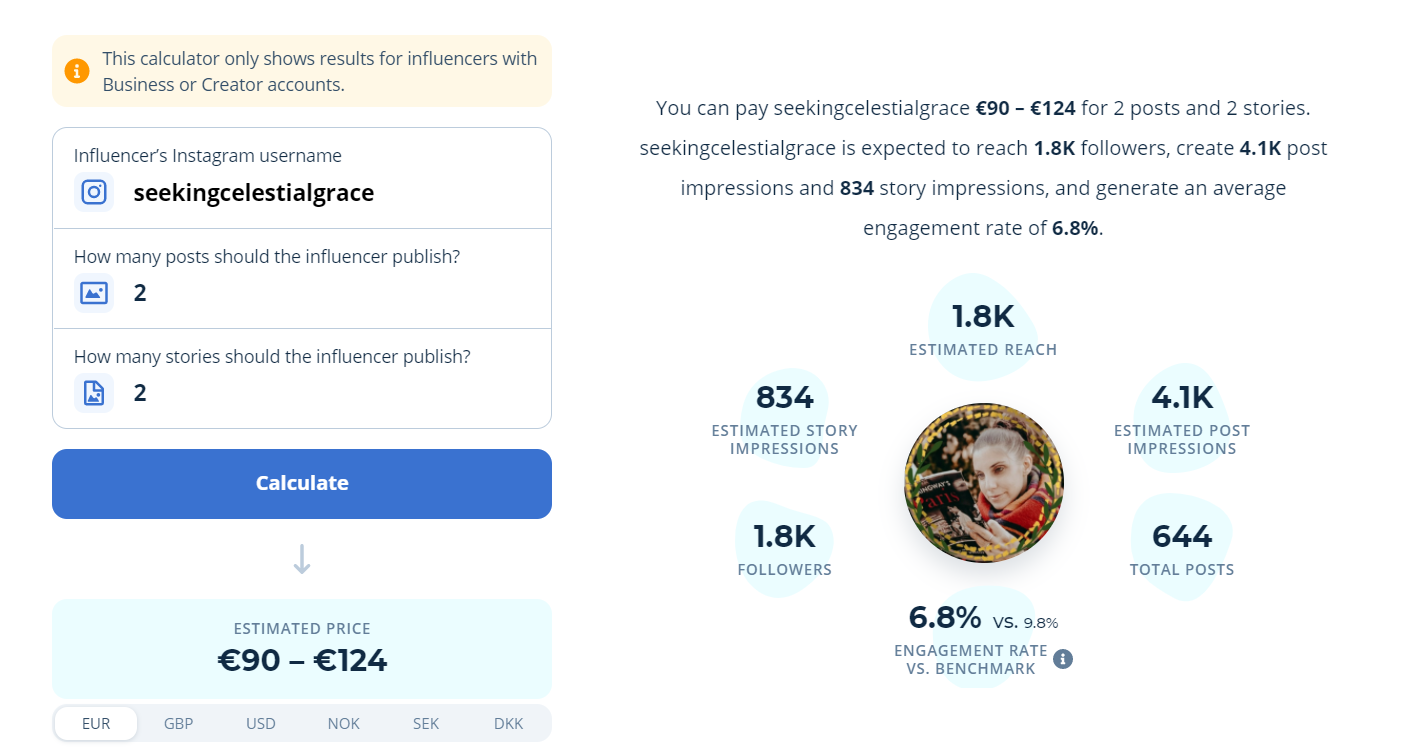Select DKK as the currency
The width and height of the screenshot is (1416, 753).
pyautogui.click(x=508, y=724)
